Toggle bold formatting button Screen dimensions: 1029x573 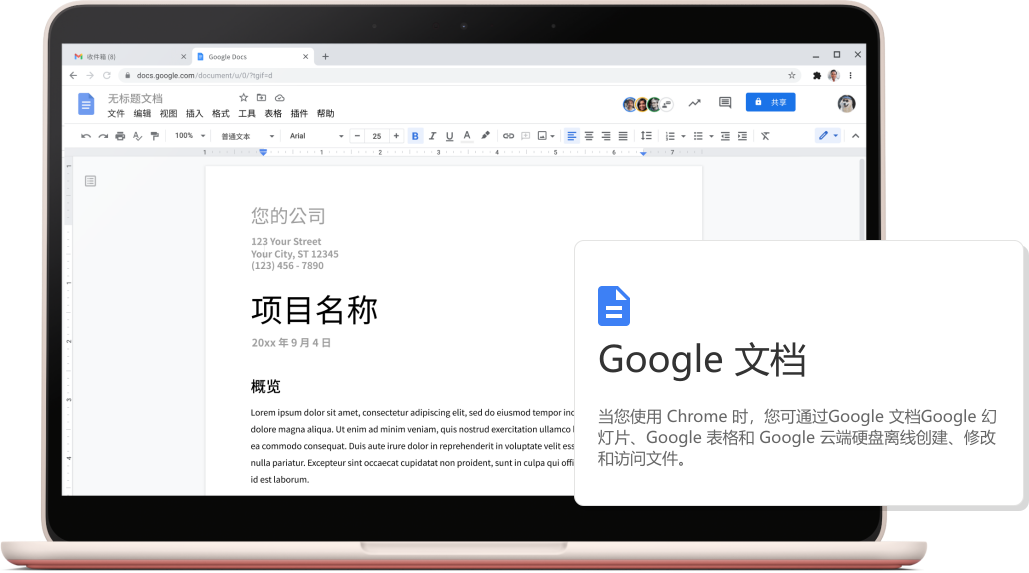[x=415, y=136]
